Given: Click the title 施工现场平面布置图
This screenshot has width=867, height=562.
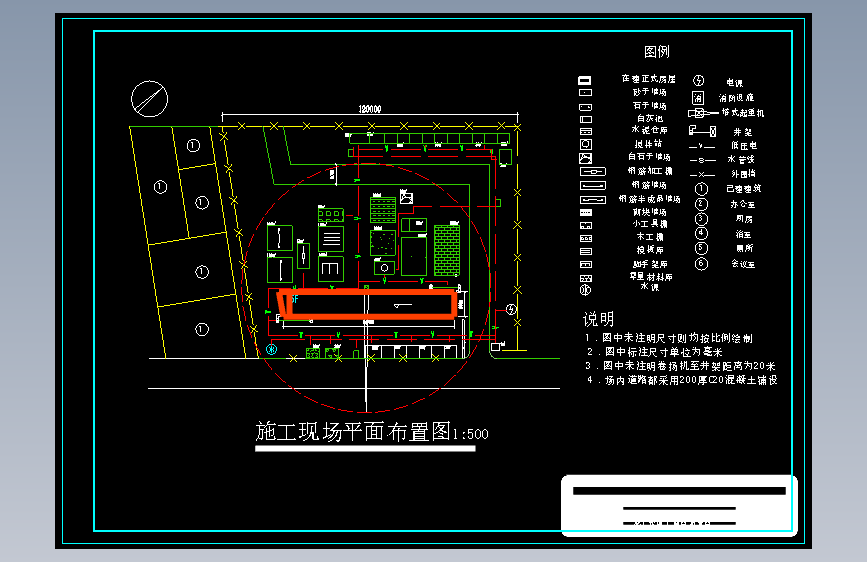Looking at the screenshot, I should click(353, 431).
